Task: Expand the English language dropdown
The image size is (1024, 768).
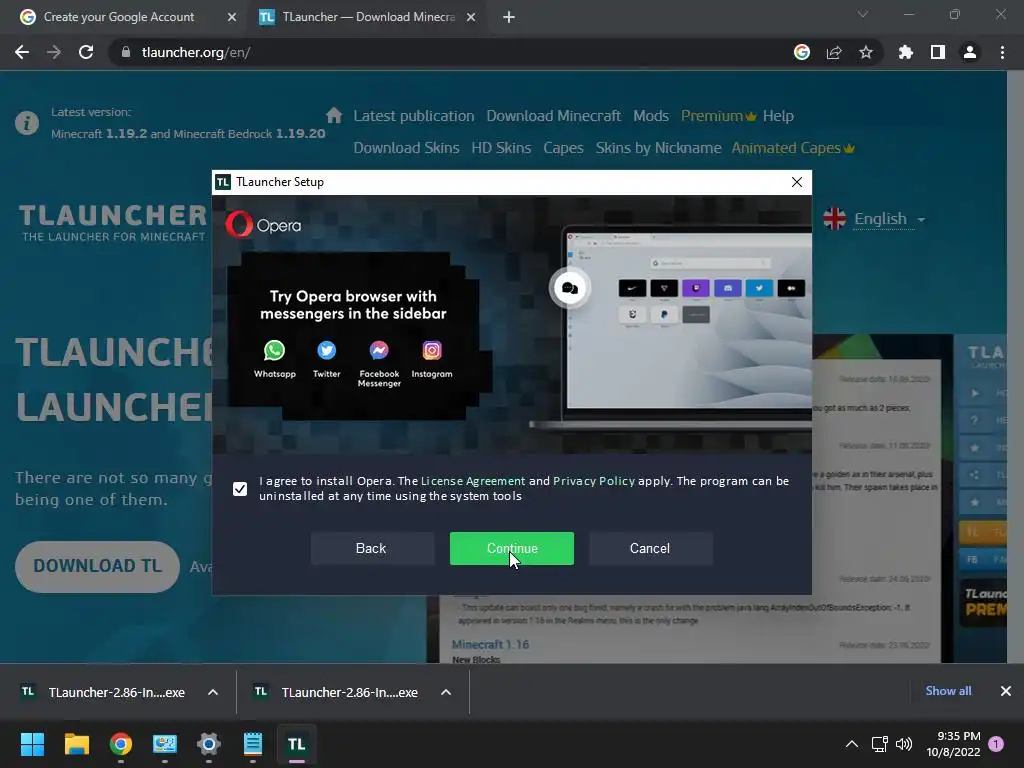Action: 874,219
